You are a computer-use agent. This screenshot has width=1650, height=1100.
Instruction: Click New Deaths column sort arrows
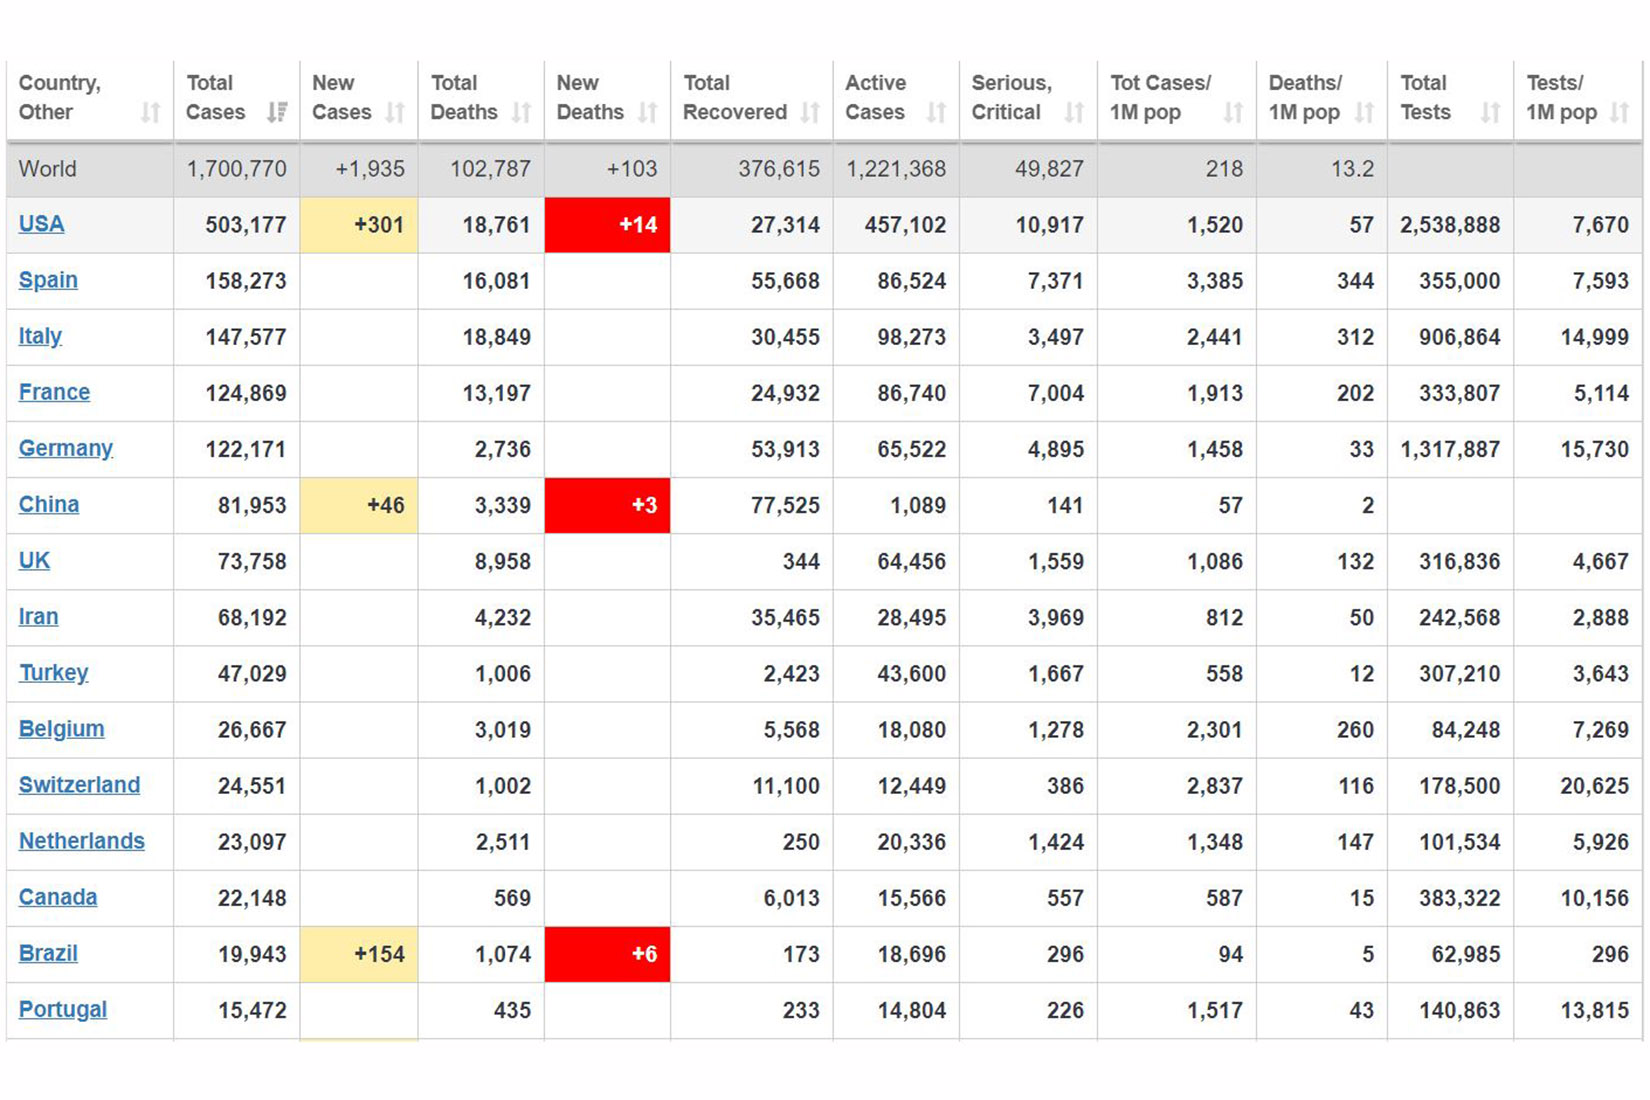pyautogui.click(x=648, y=113)
